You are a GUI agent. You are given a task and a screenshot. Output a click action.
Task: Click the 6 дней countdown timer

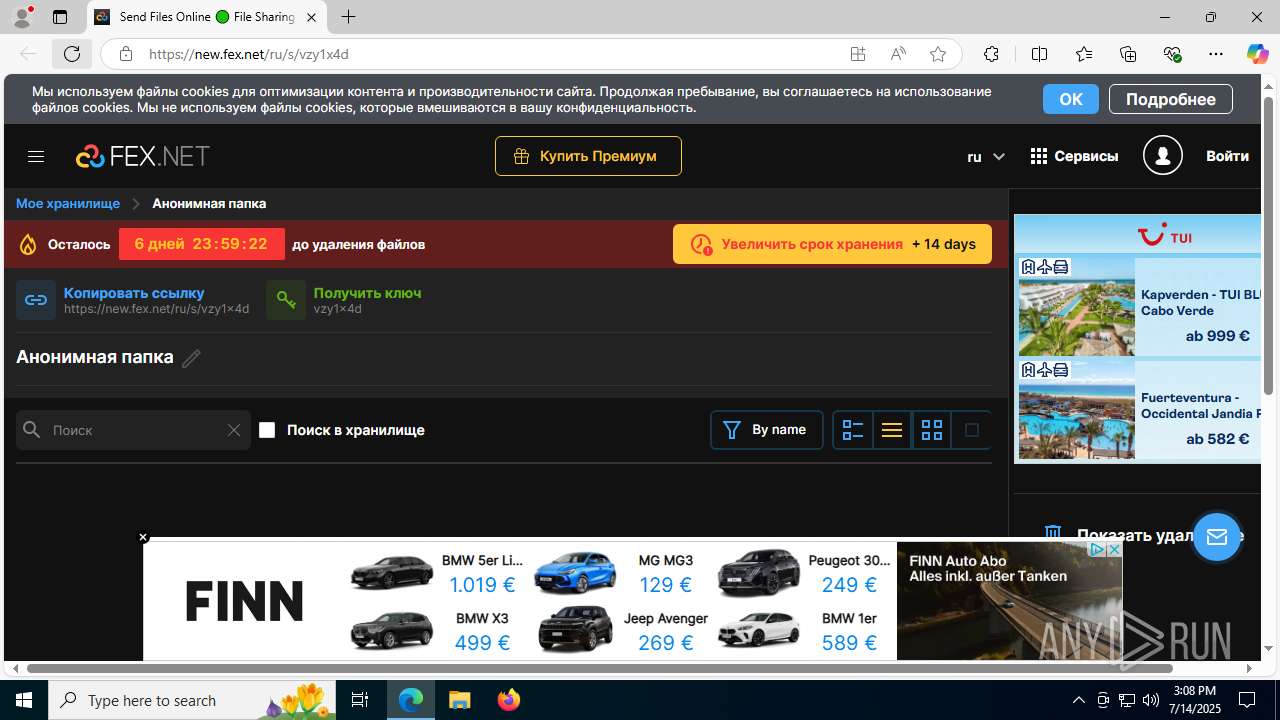click(x=201, y=244)
